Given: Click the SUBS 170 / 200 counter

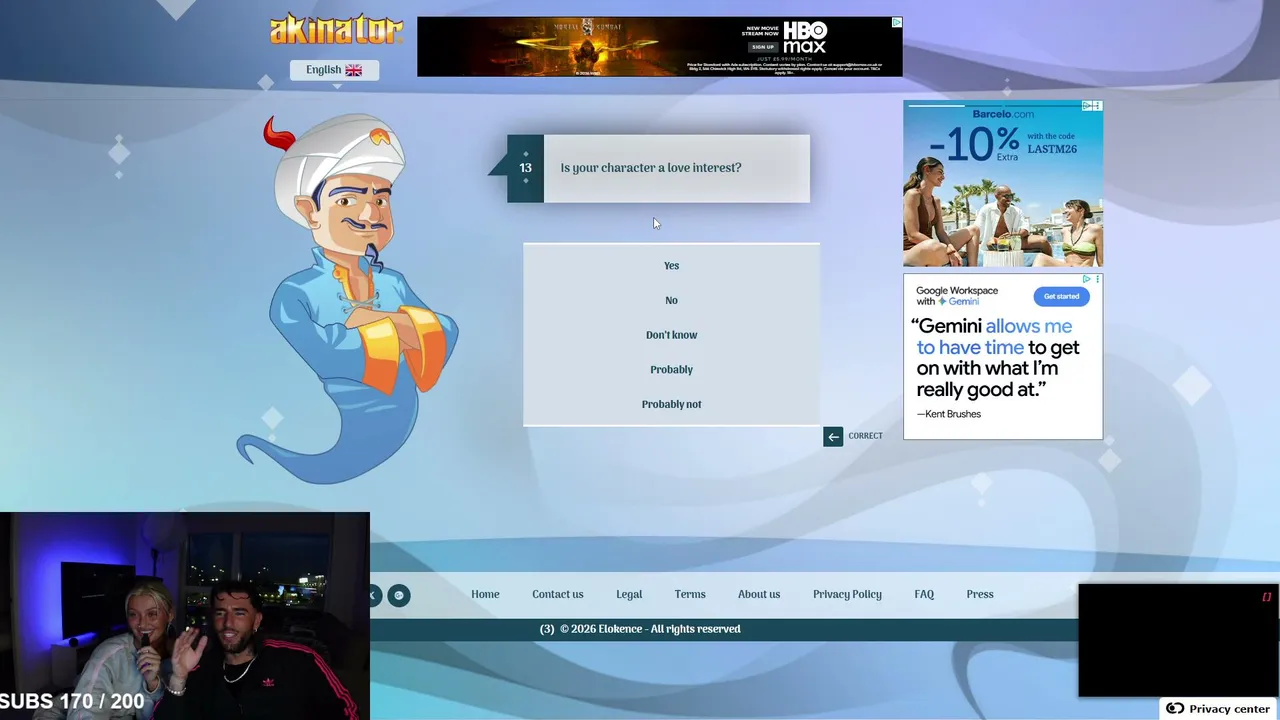Looking at the screenshot, I should (72, 701).
